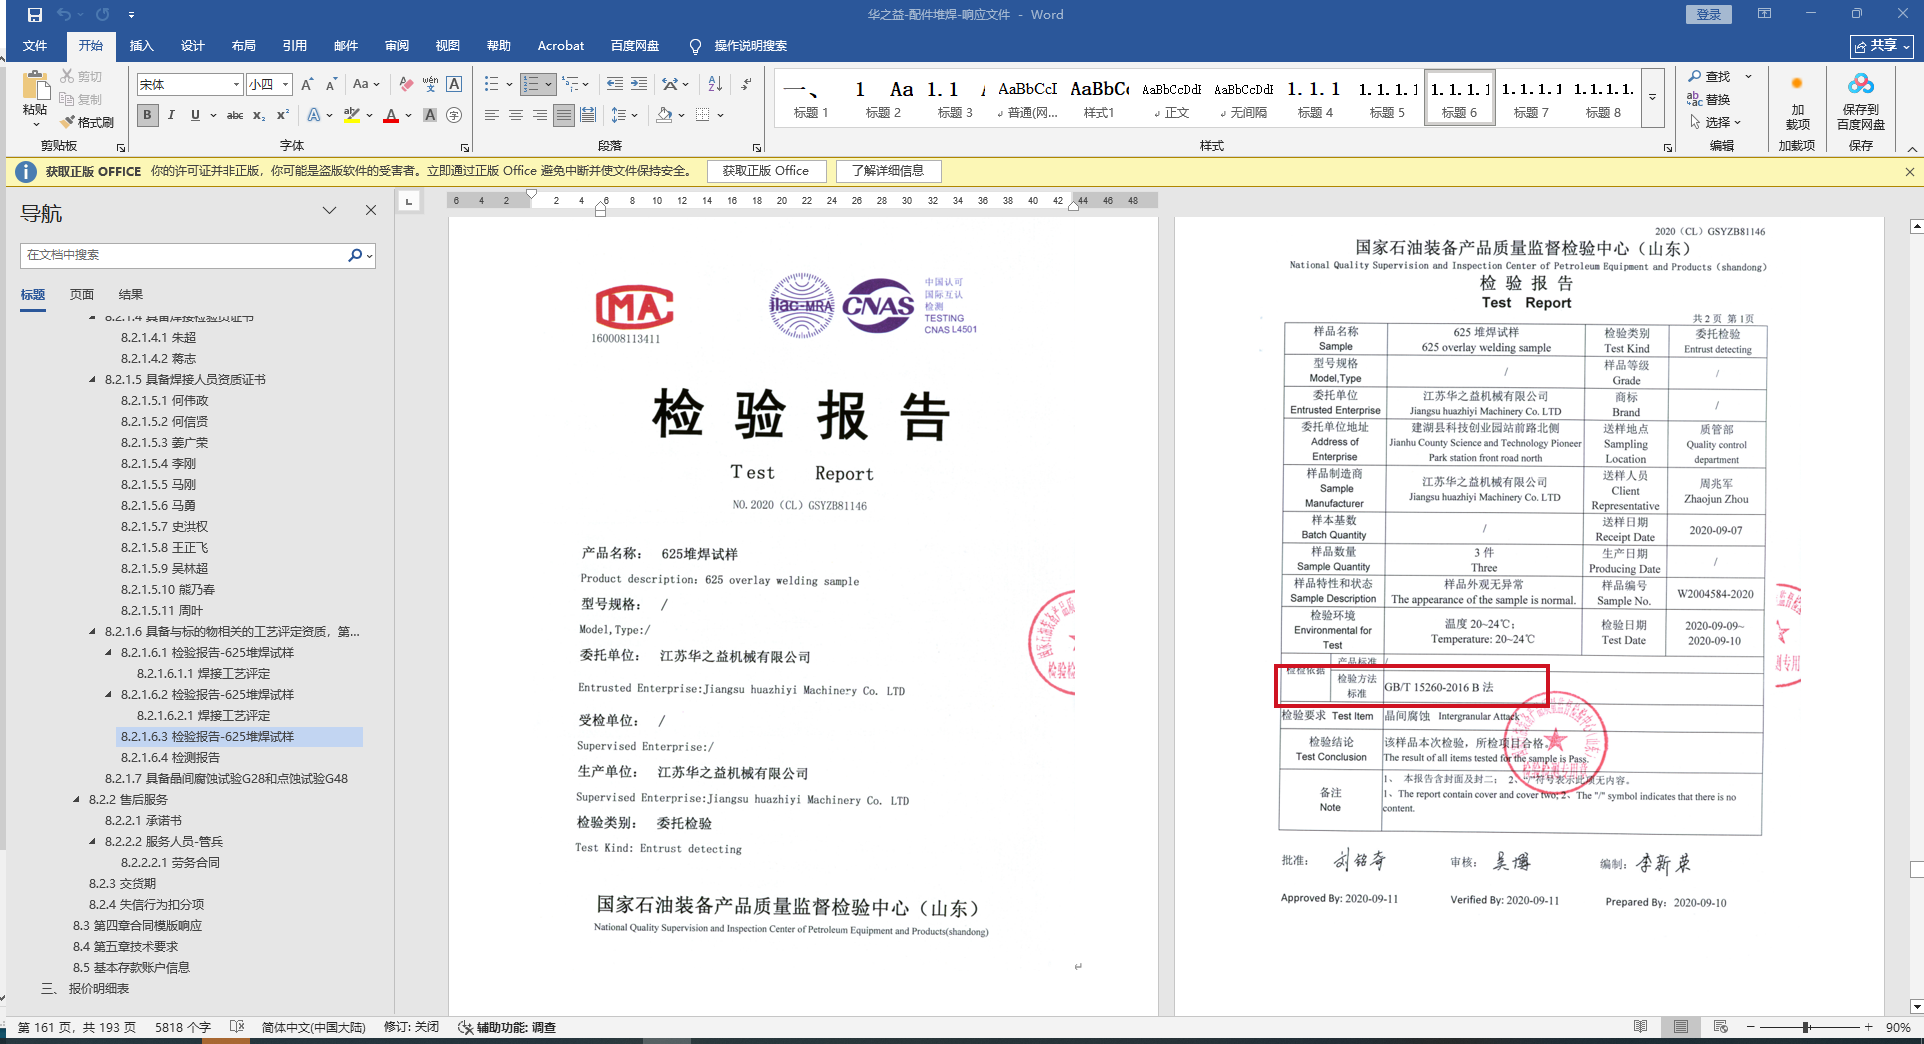Clear all formatting with the eraser icon
This screenshot has height=1044, width=1924.
point(406,84)
